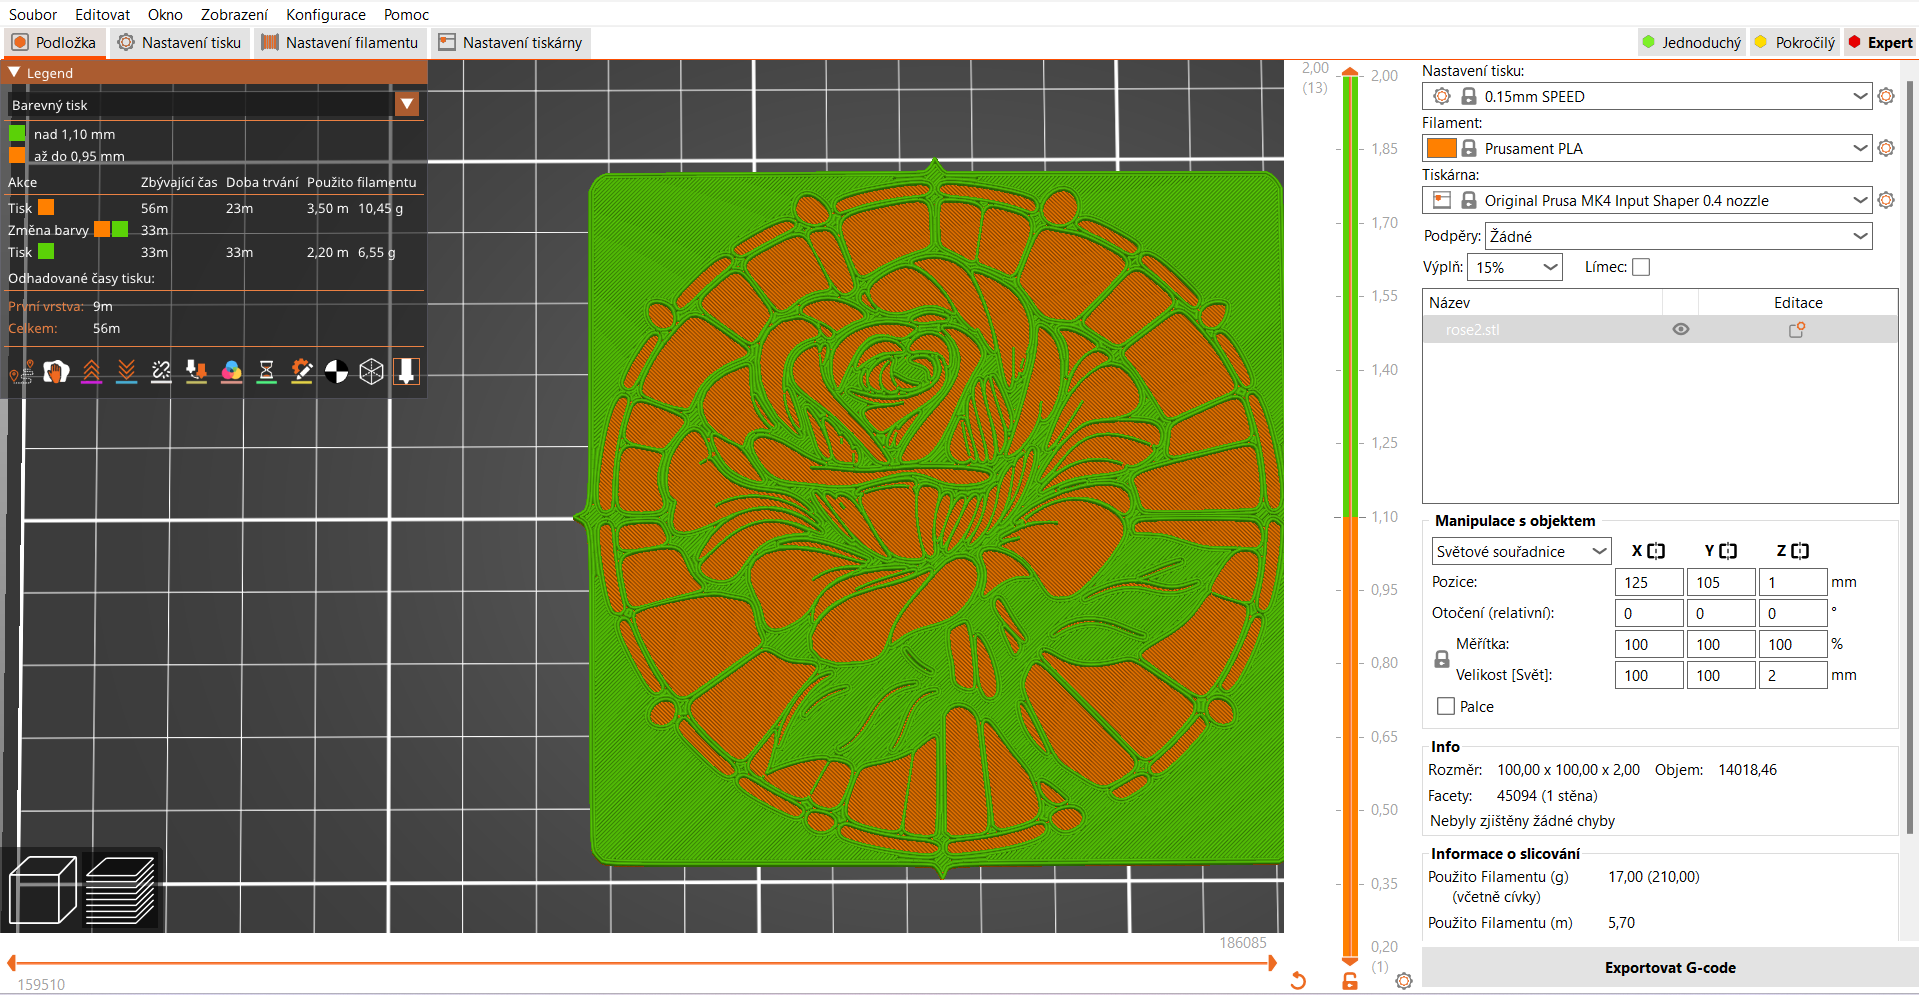Reset the vertical layer slider
This screenshot has width=1919, height=995.
tap(1298, 981)
